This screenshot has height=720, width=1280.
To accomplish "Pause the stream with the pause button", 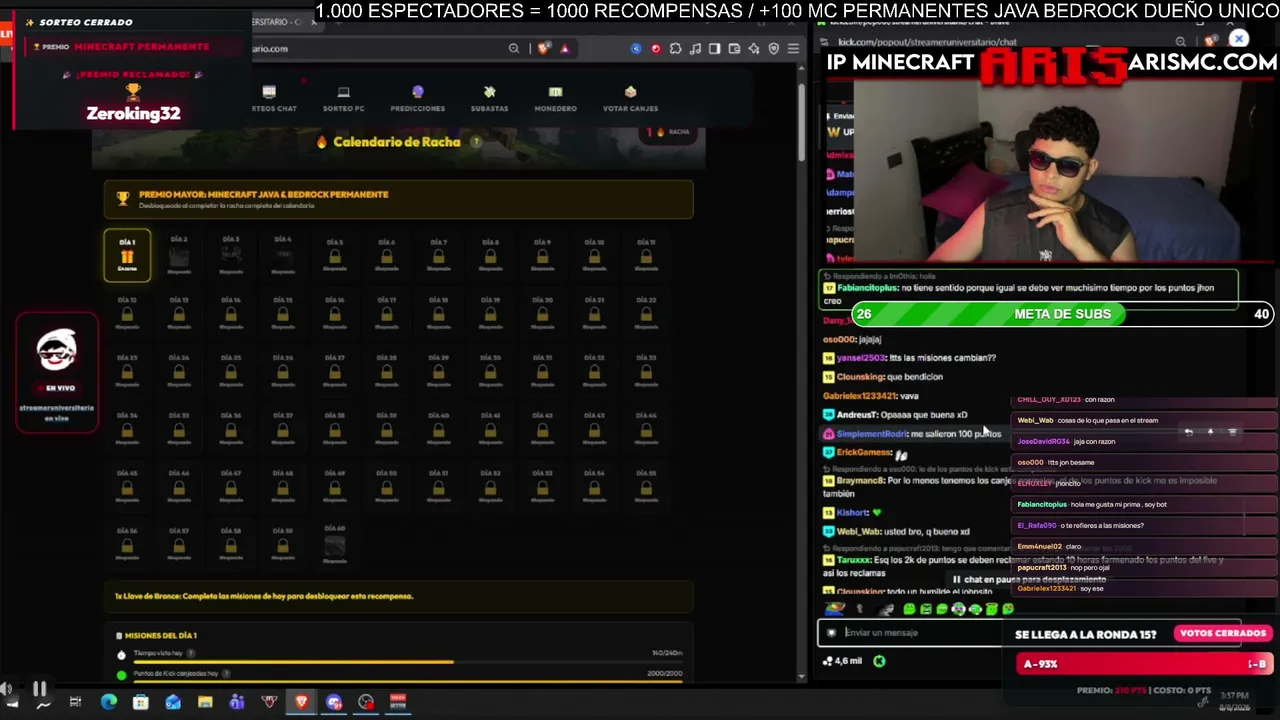I will pyautogui.click(x=39, y=688).
